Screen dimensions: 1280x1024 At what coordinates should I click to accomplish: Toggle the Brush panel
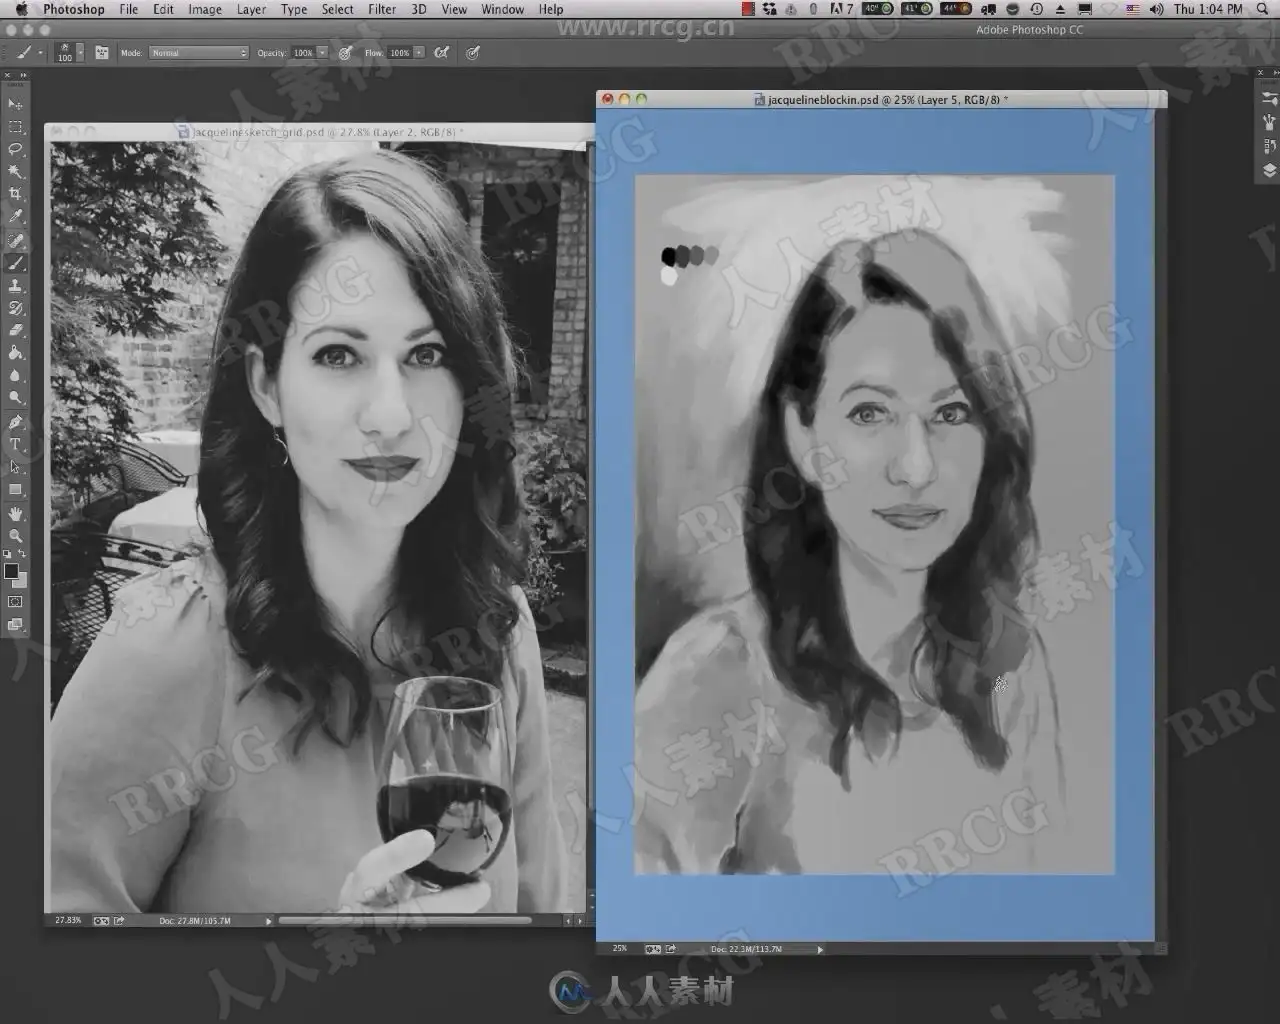[x=101, y=52]
